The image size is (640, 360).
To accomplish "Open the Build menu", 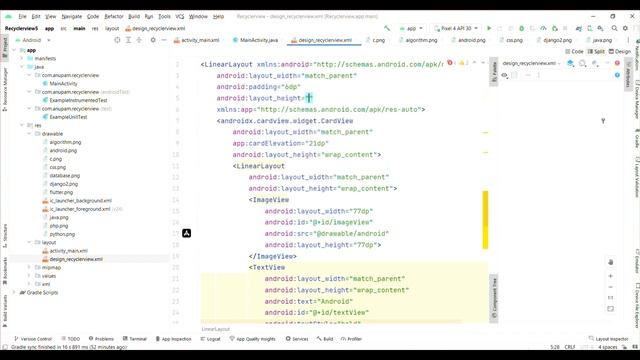I will pyautogui.click(x=134, y=16).
